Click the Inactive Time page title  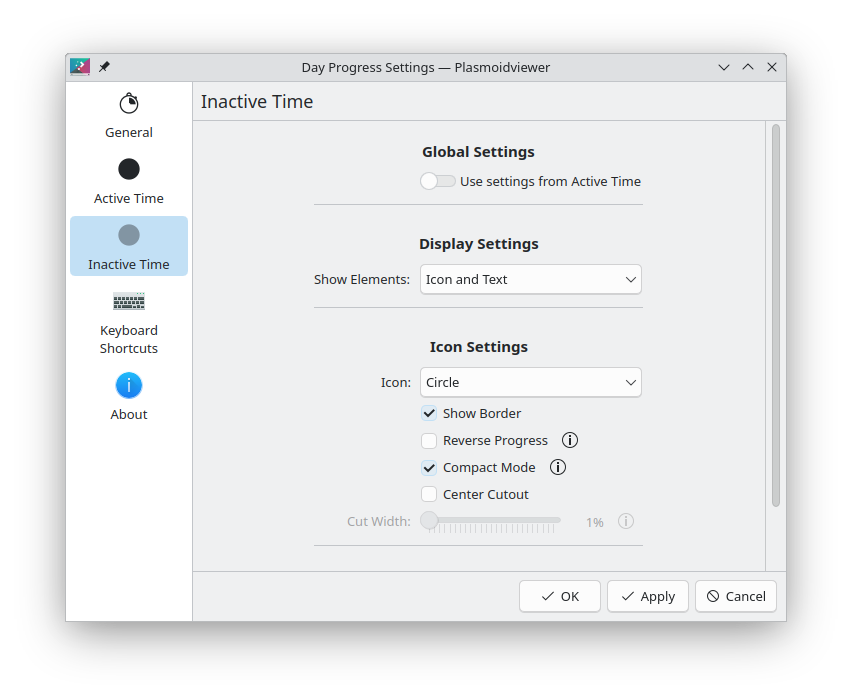tap(257, 102)
